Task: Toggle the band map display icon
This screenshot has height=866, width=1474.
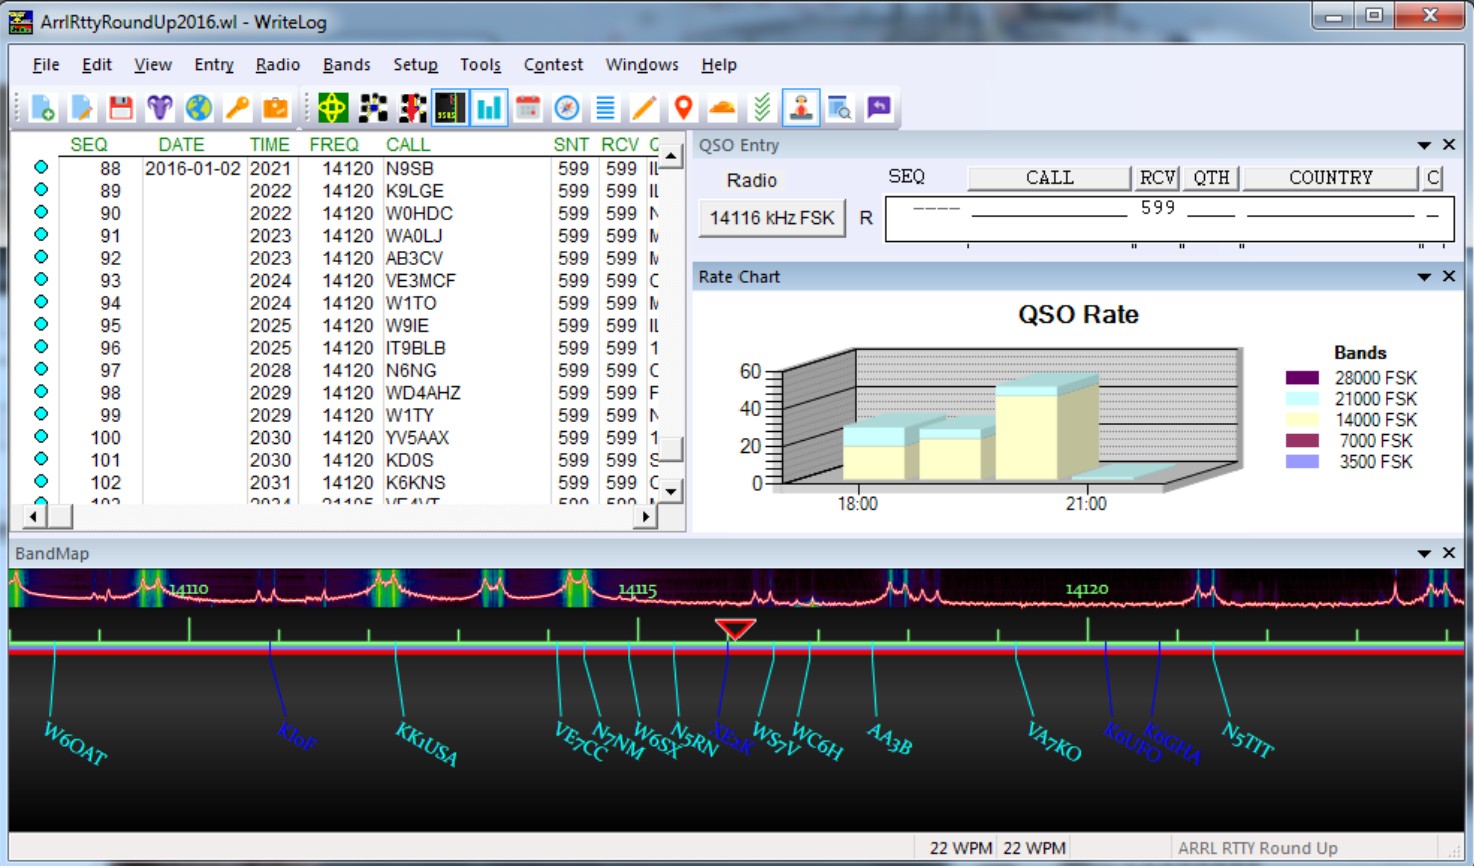Action: [x=450, y=108]
